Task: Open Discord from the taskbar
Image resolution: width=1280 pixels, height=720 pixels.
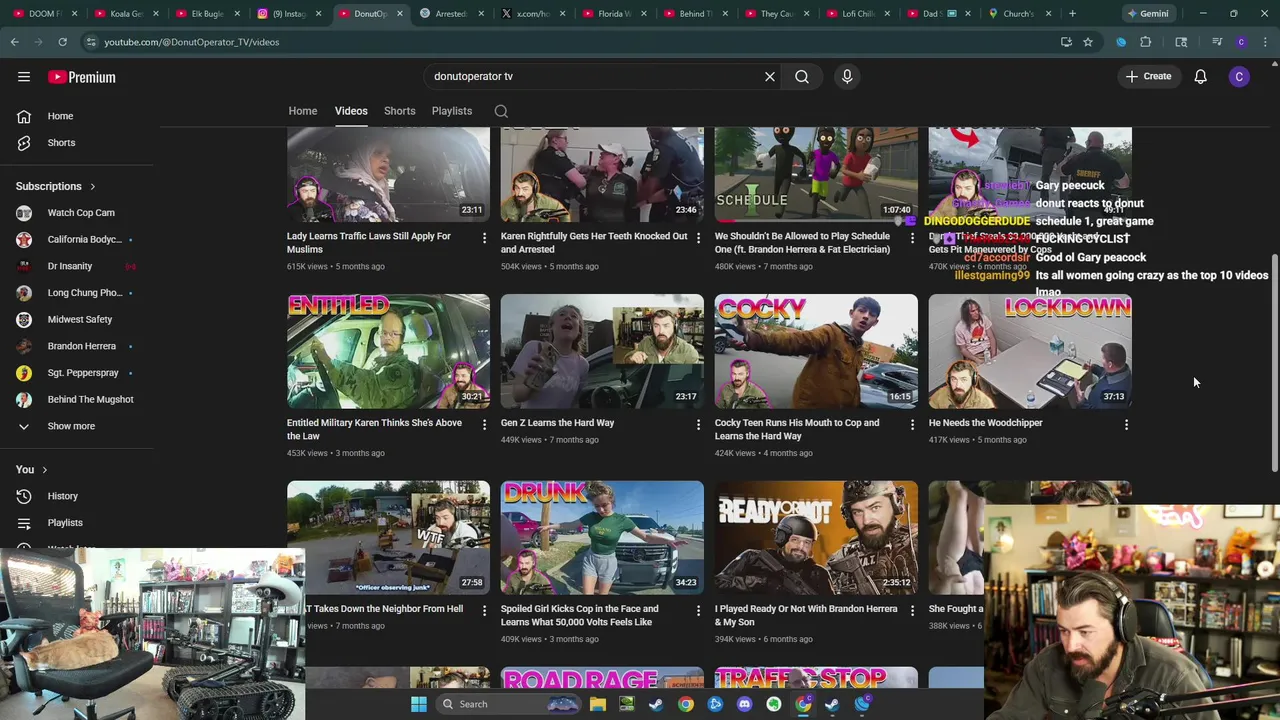Action: click(x=744, y=704)
